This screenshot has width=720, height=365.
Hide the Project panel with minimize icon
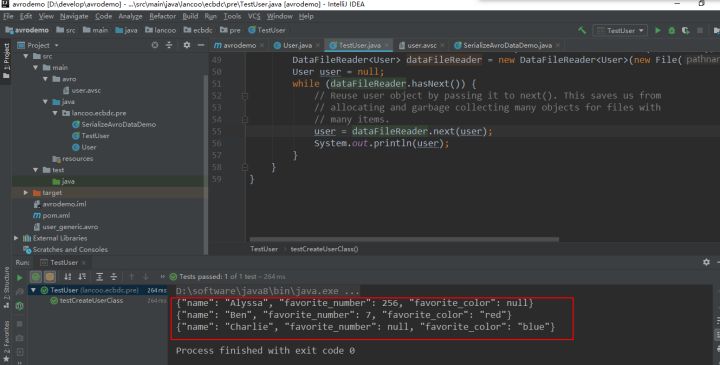(x=201, y=45)
